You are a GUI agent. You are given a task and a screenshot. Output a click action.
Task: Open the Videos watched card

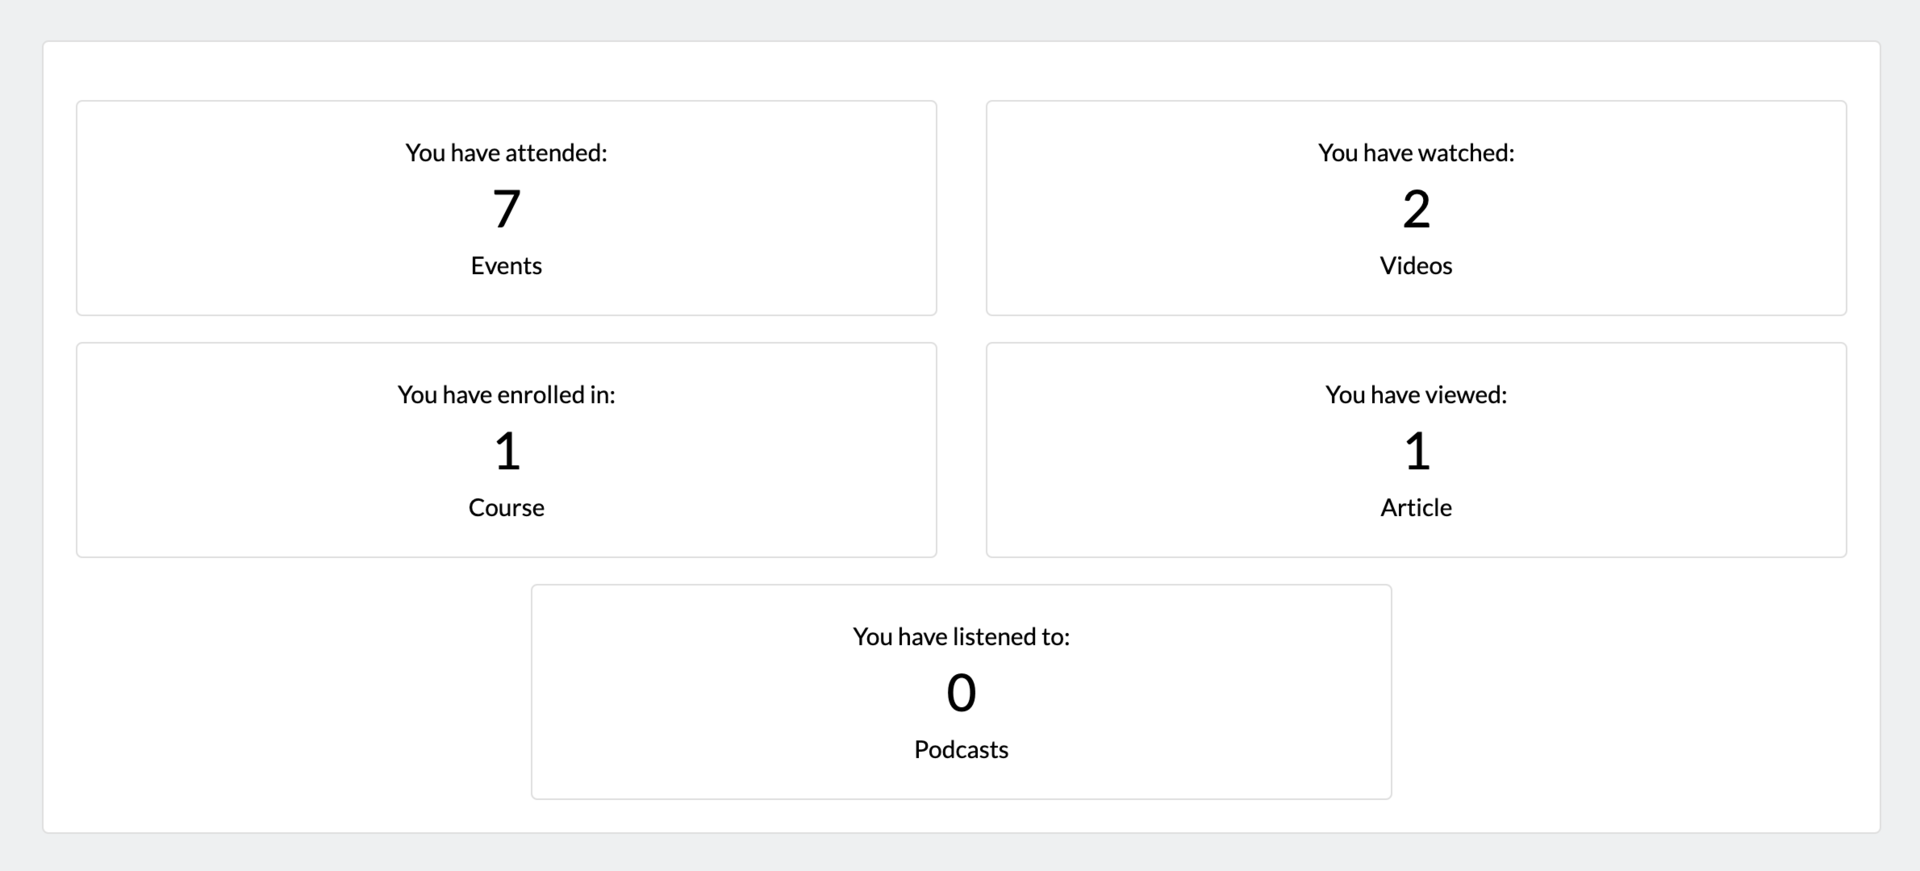(1416, 208)
